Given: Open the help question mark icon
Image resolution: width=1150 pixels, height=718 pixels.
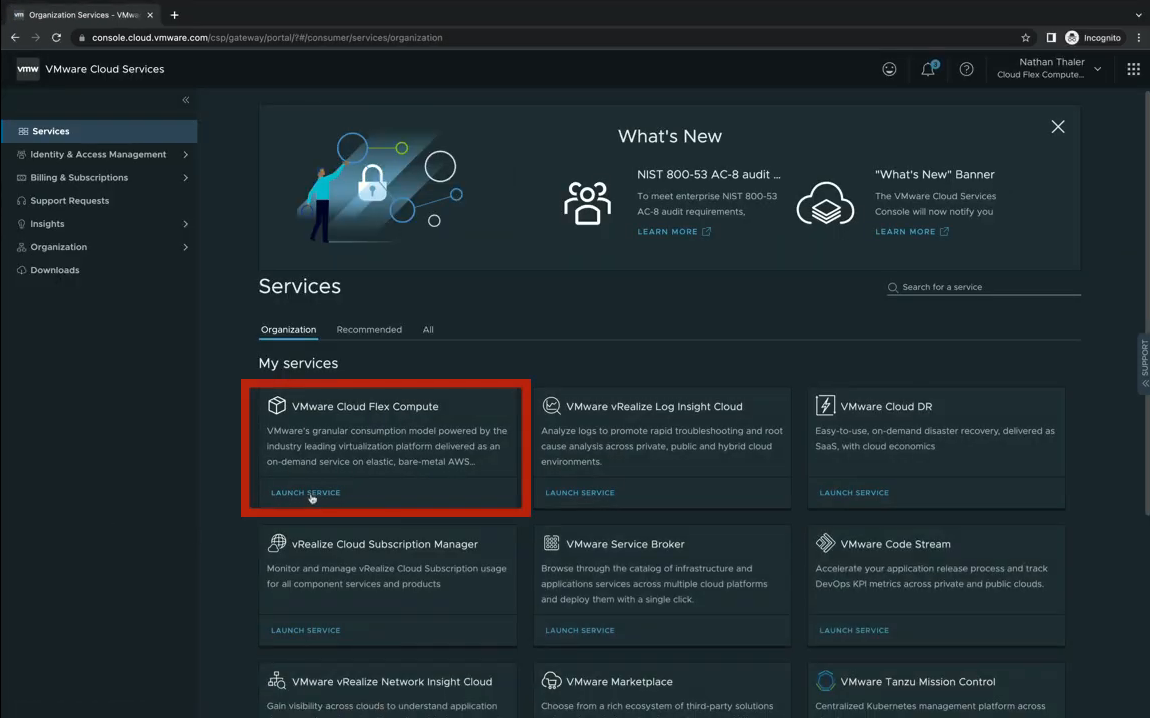Looking at the screenshot, I should point(967,69).
